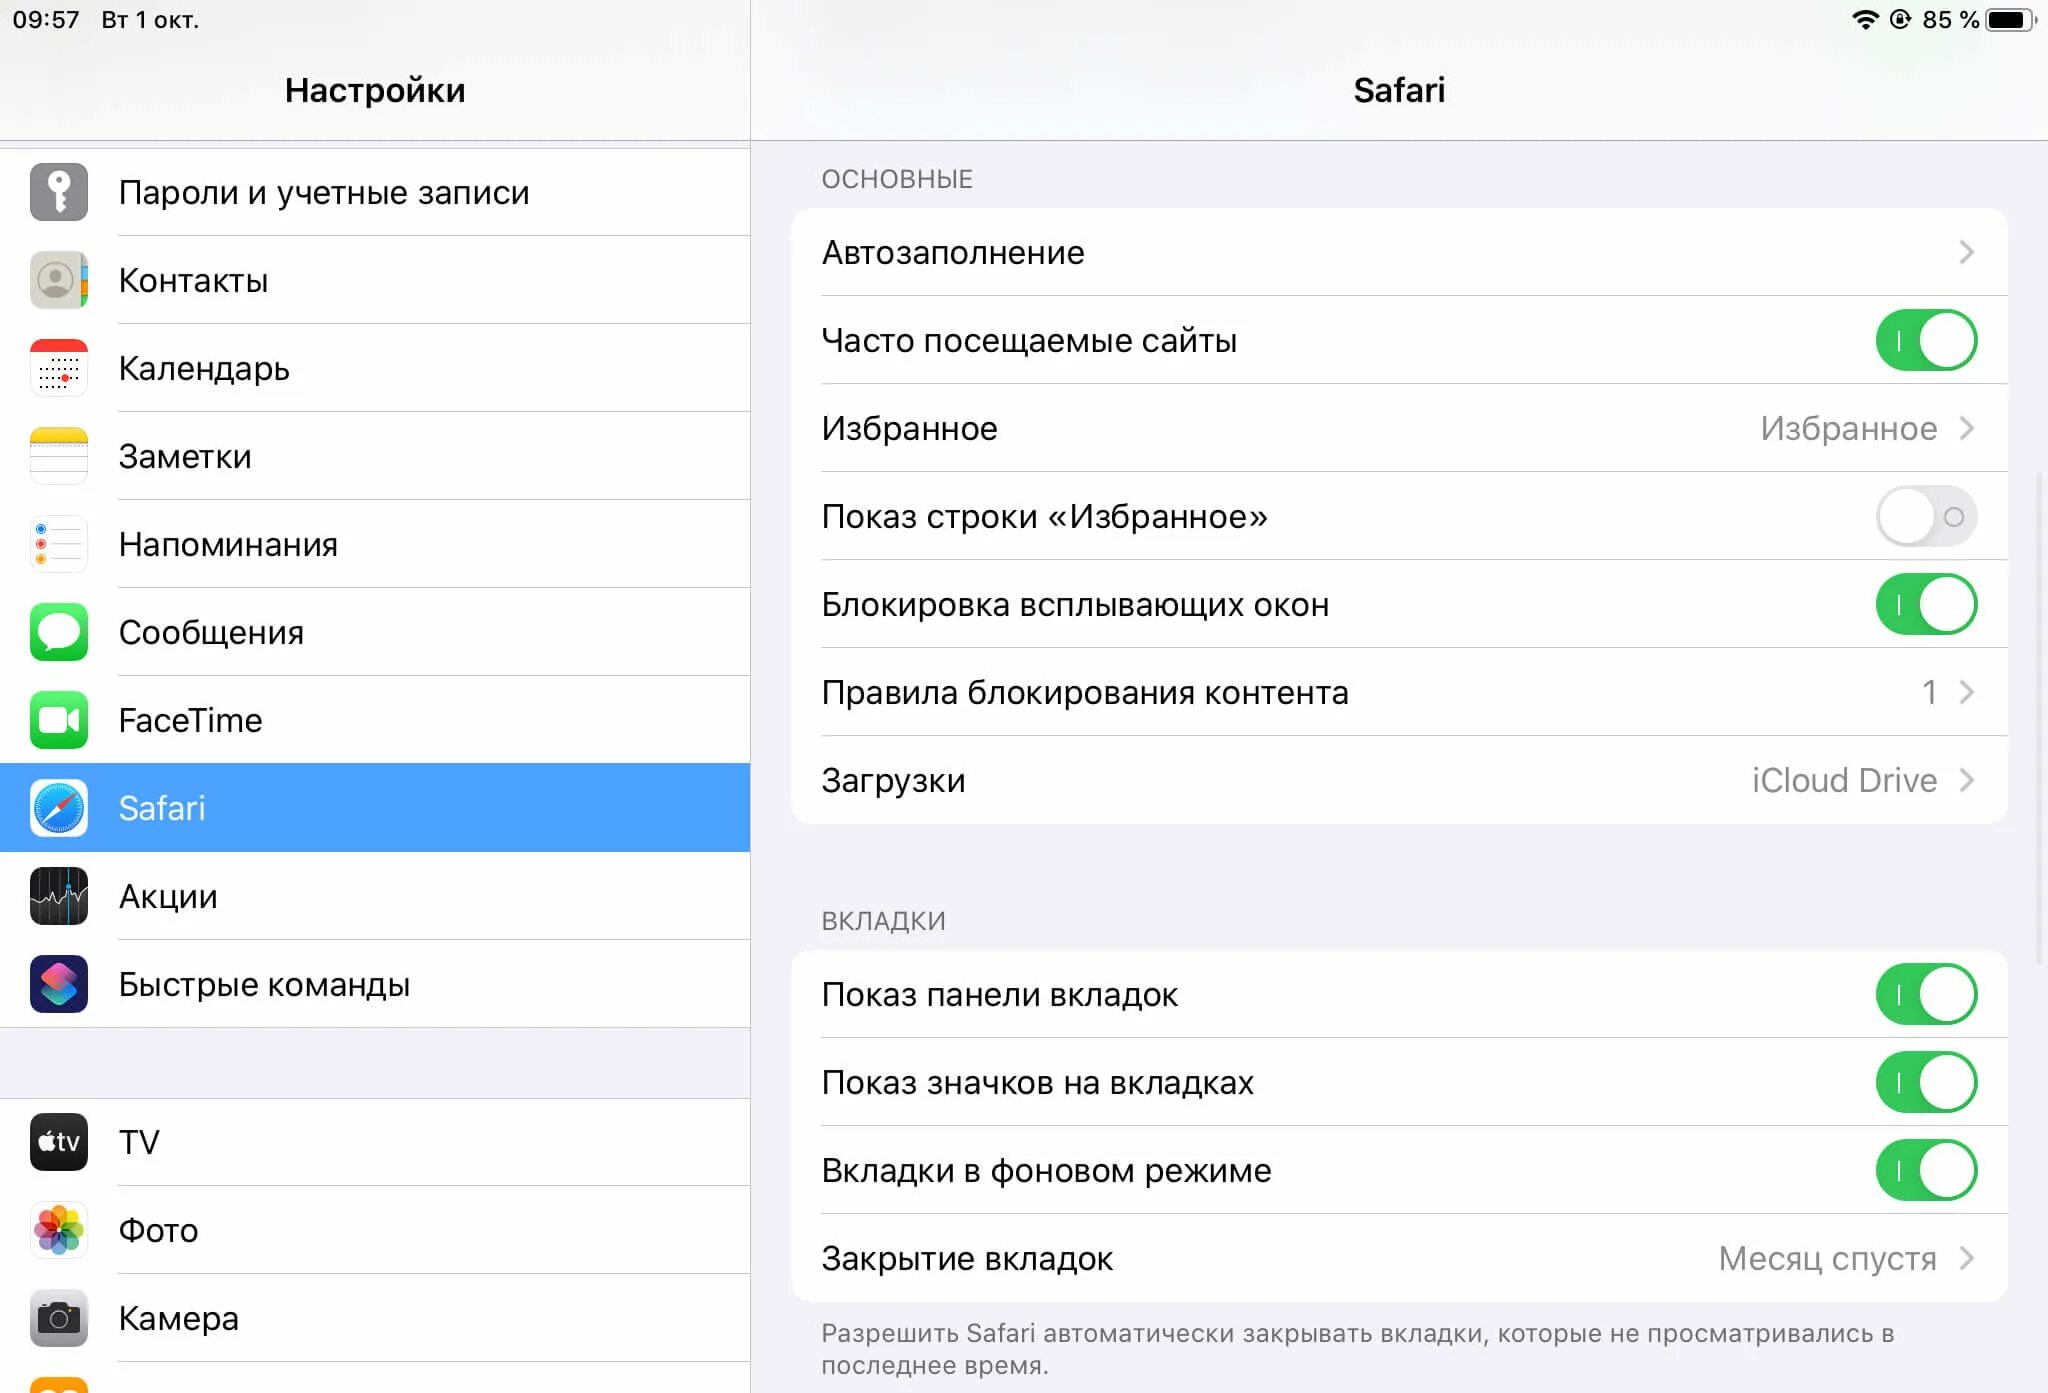Open Правила блокирования контента row
Image resolution: width=2048 pixels, height=1393 pixels.
click(1399, 692)
